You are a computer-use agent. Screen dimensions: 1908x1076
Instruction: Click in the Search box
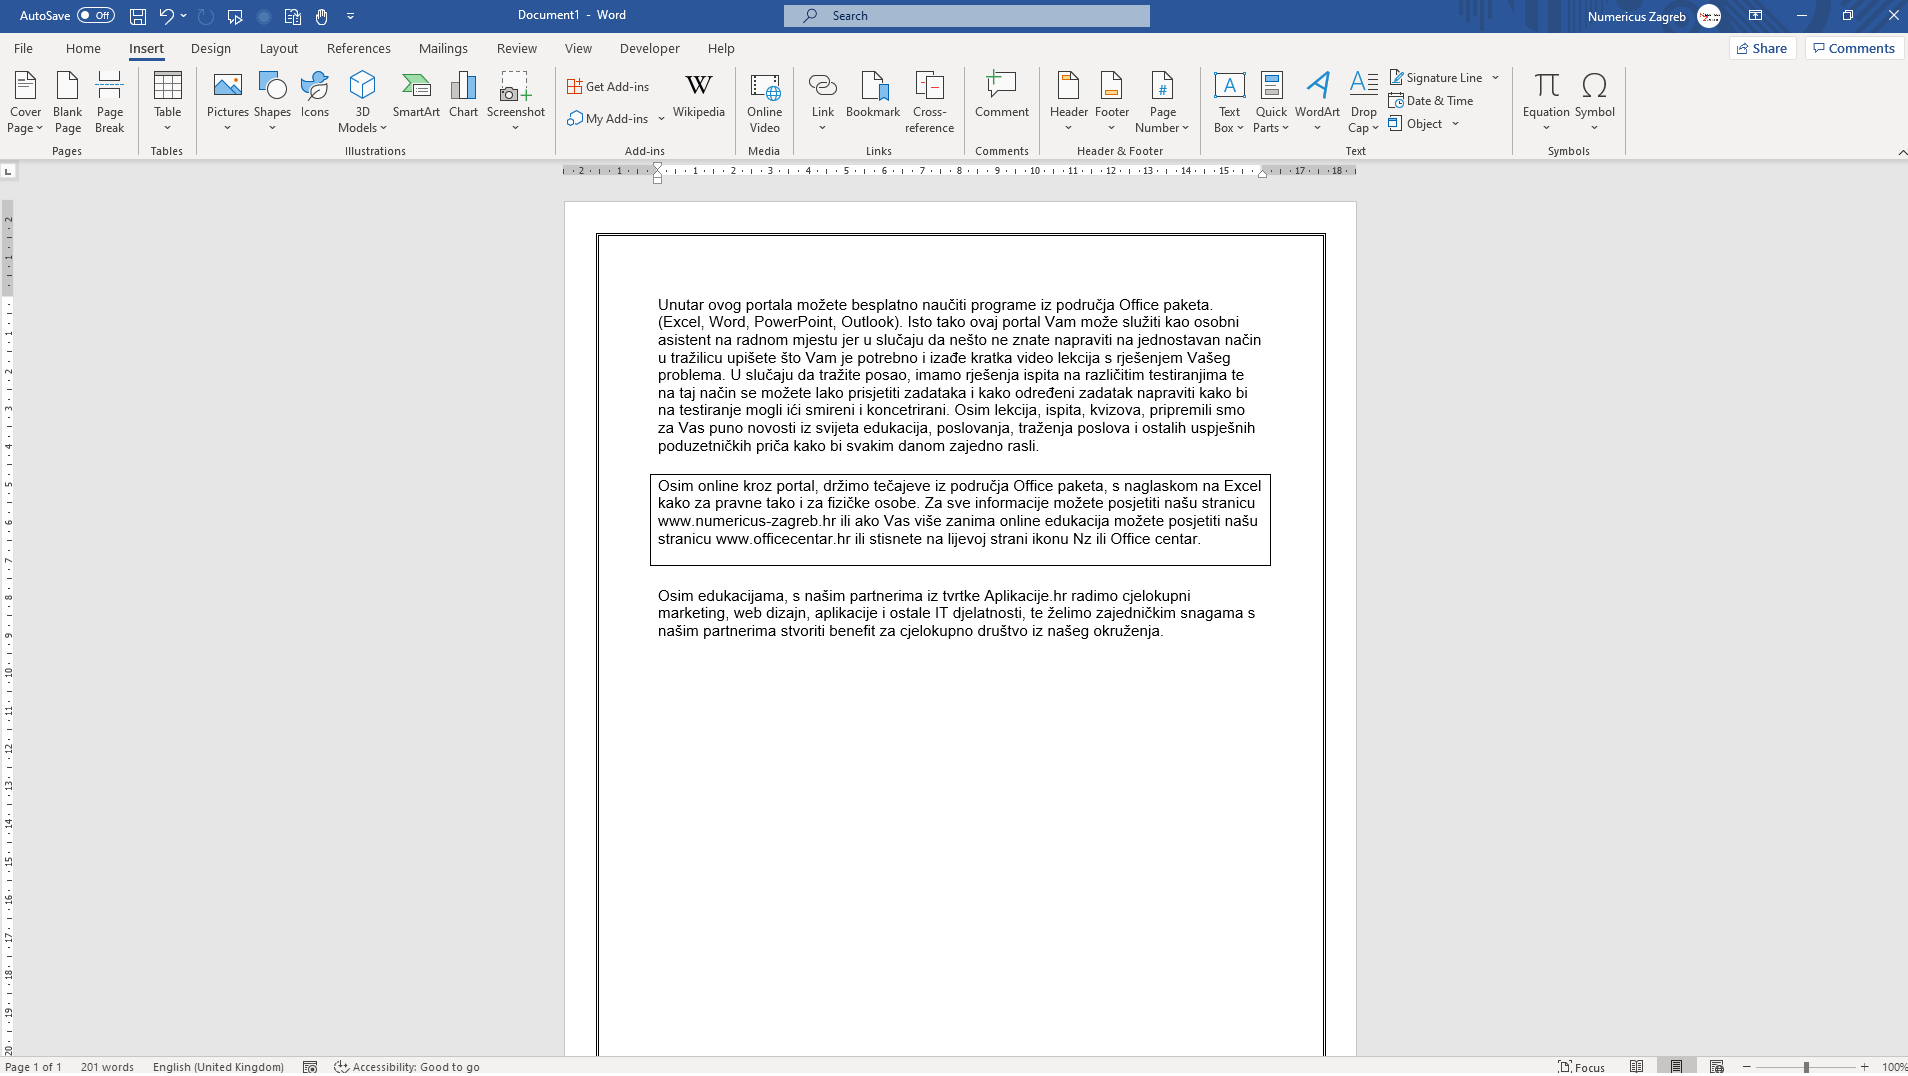point(967,15)
